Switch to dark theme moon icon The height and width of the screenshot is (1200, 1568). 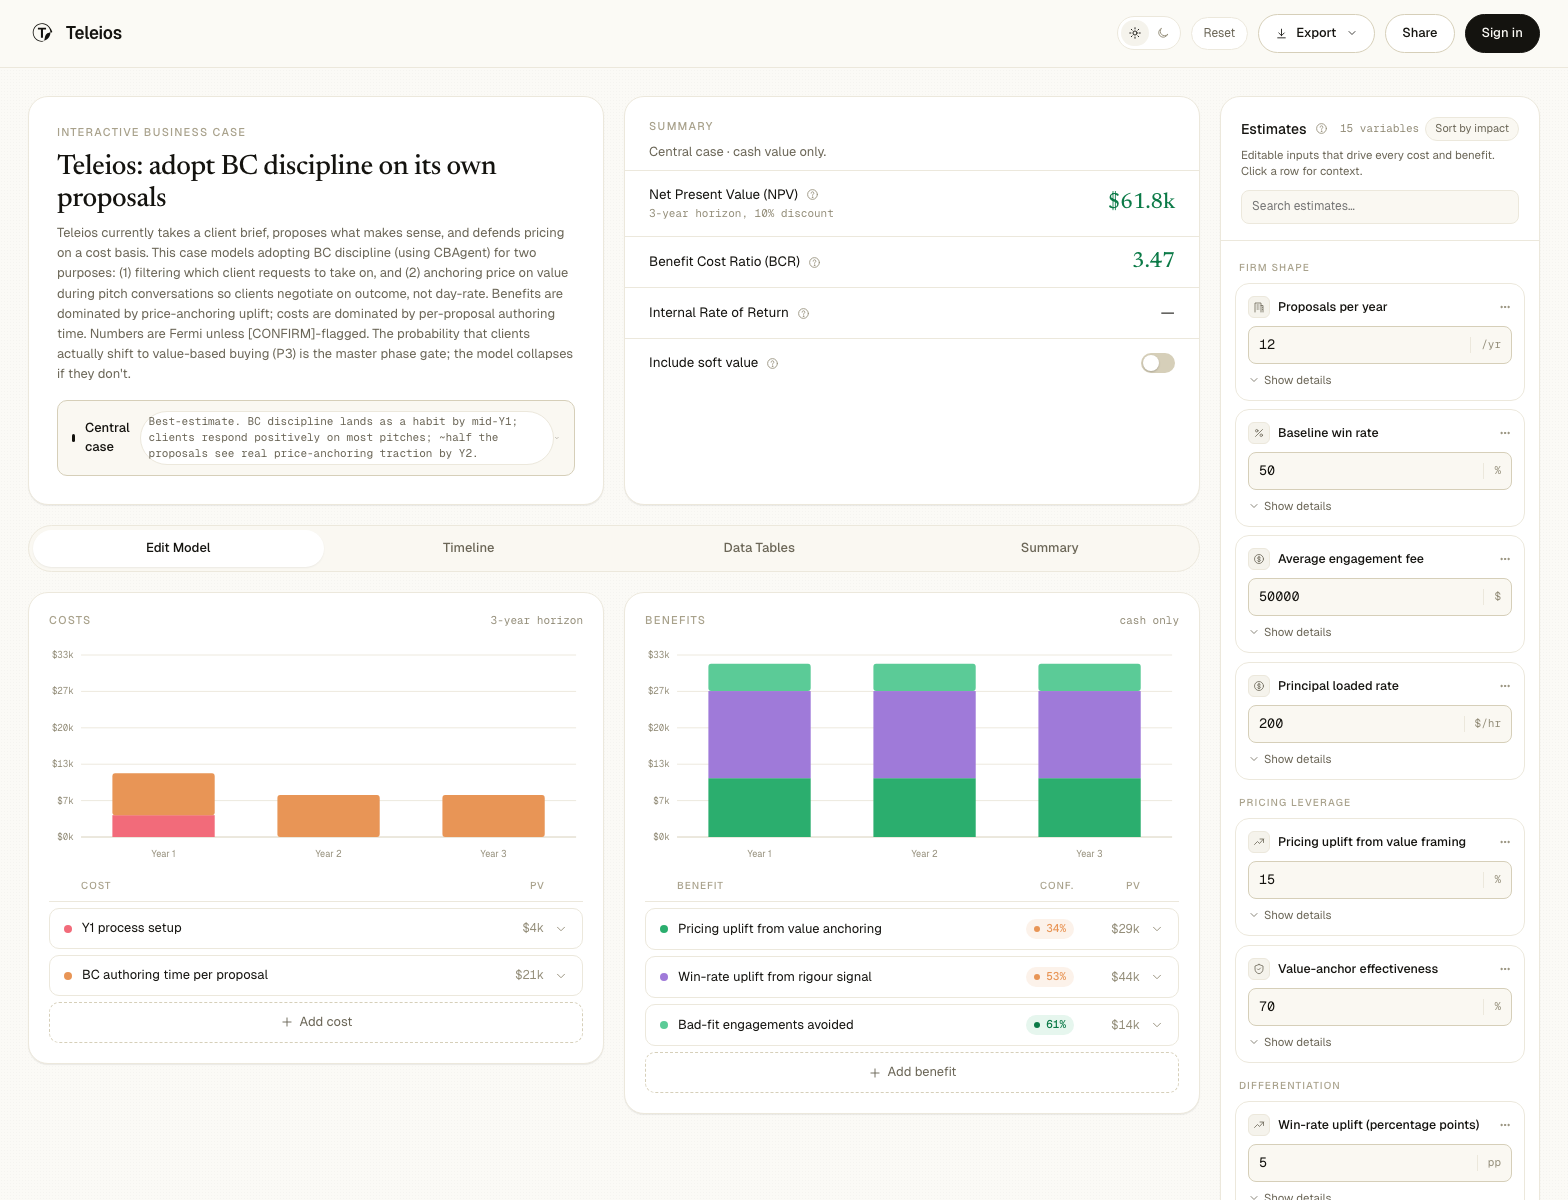[x=1163, y=33]
